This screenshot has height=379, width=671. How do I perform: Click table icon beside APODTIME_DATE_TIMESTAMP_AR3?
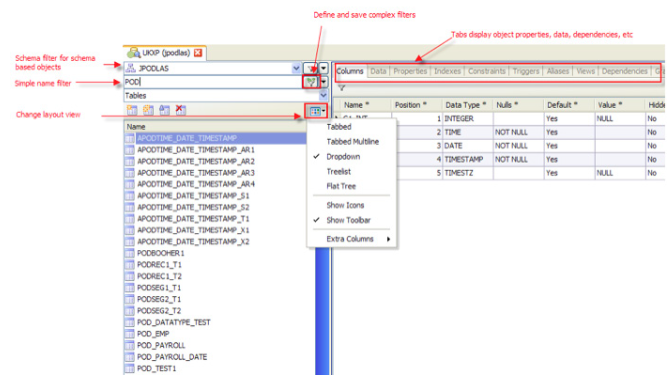click(129, 173)
